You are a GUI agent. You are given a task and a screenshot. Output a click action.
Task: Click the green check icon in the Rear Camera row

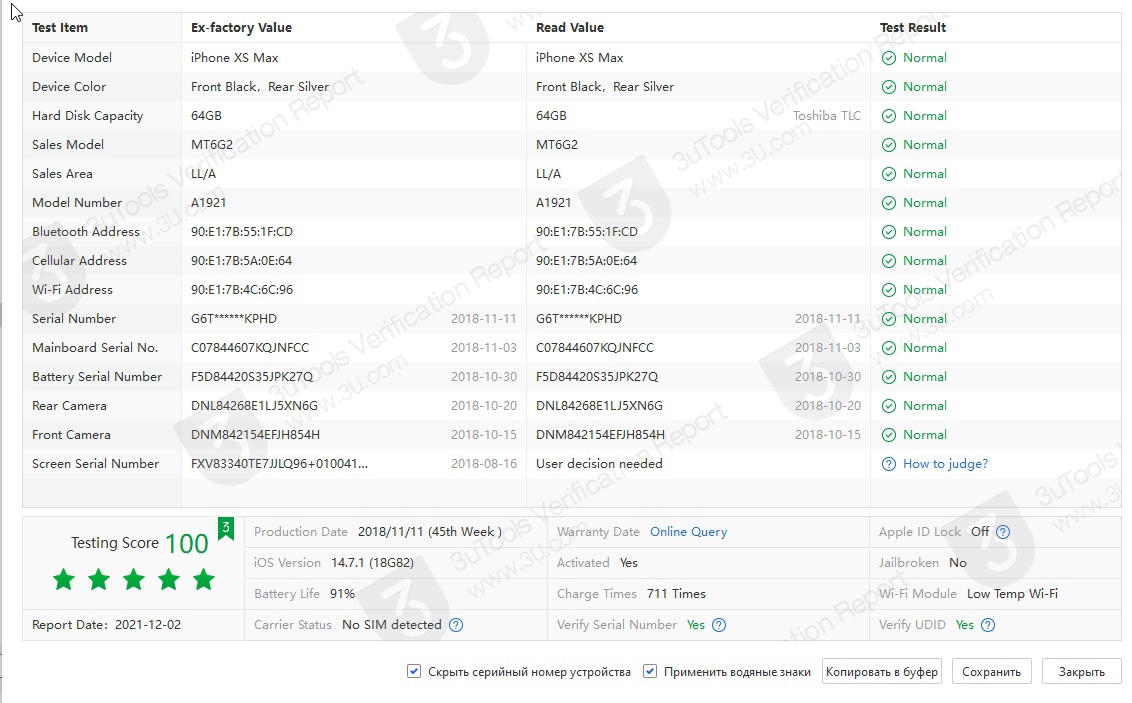(889, 406)
